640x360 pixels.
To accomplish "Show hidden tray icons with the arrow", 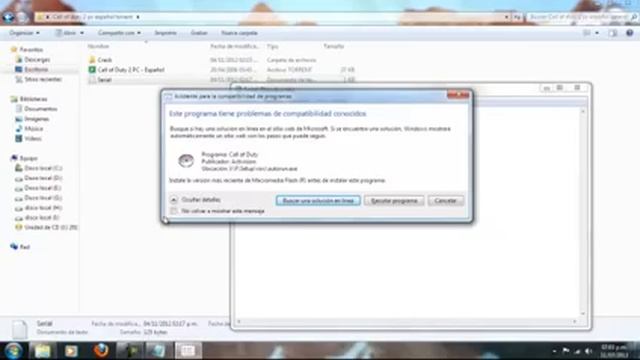I will pos(554,351).
